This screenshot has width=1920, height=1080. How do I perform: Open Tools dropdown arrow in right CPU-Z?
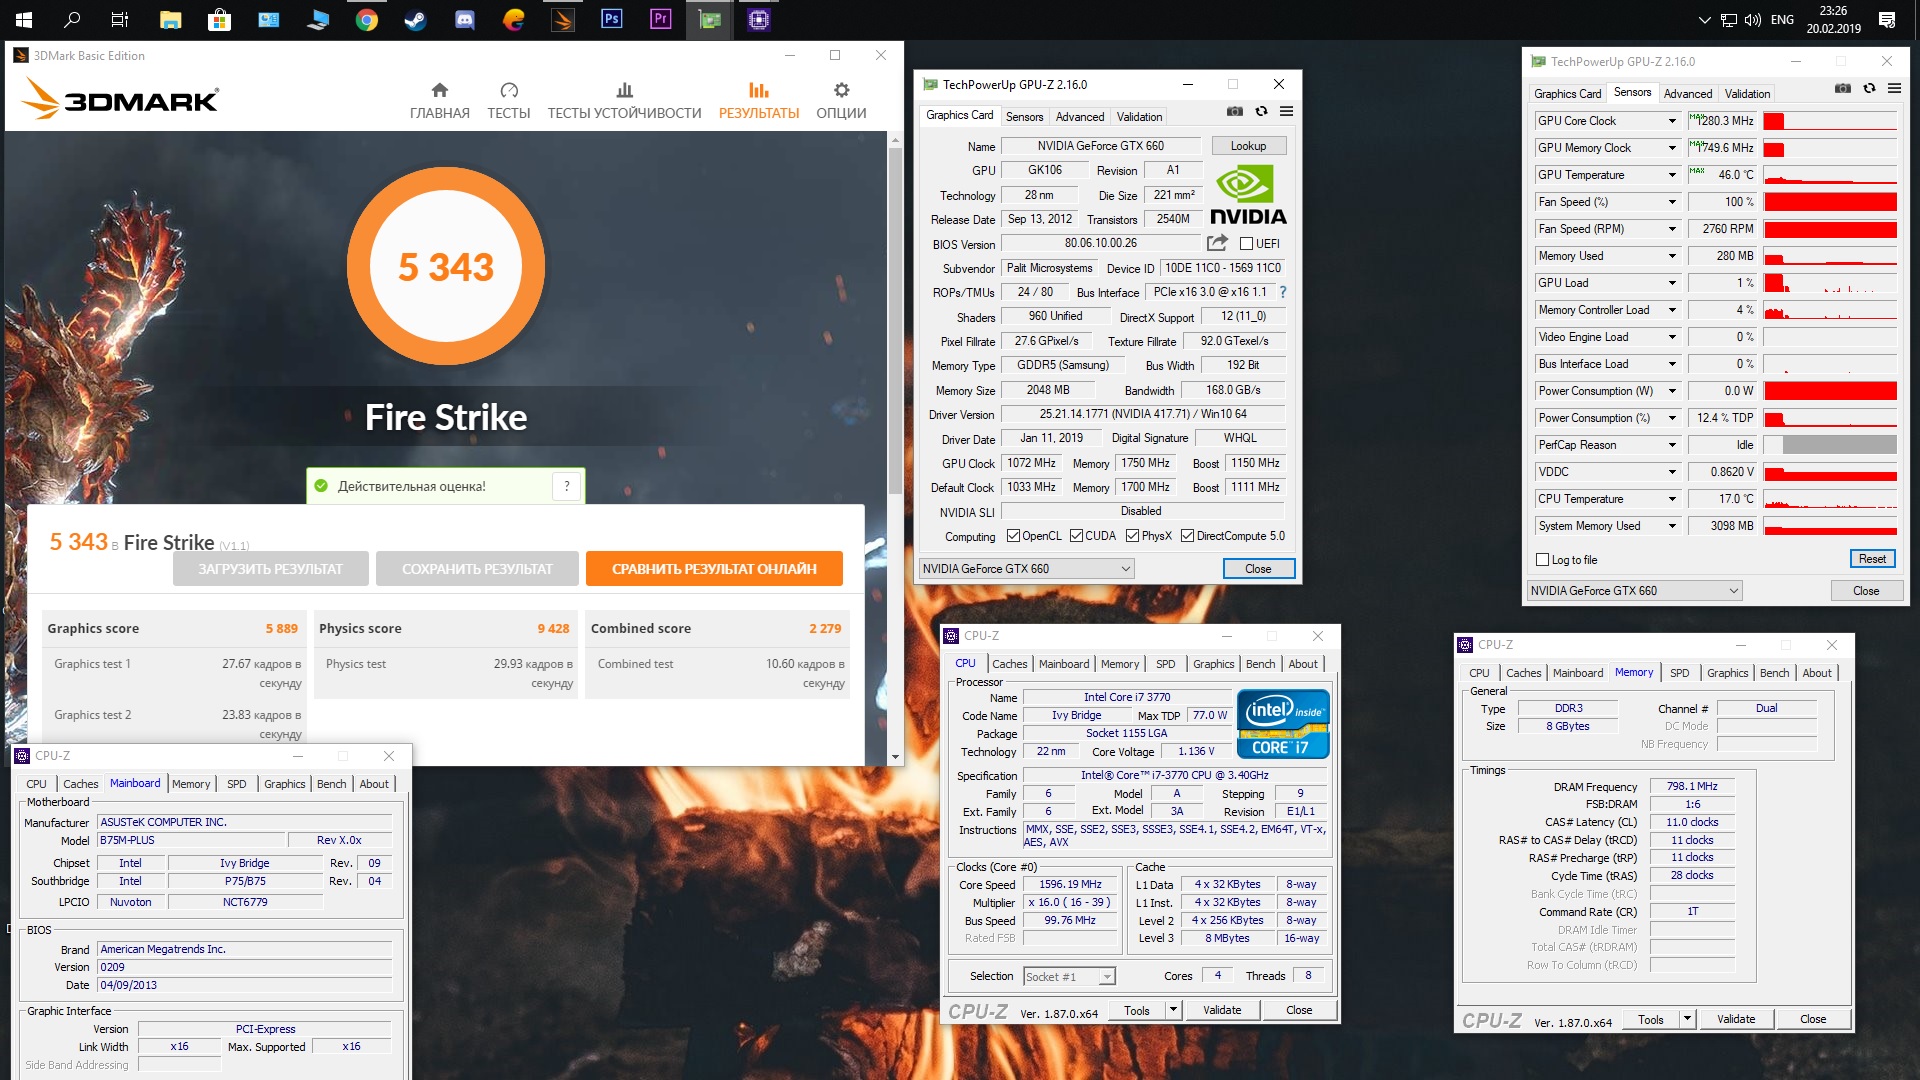1688,1019
